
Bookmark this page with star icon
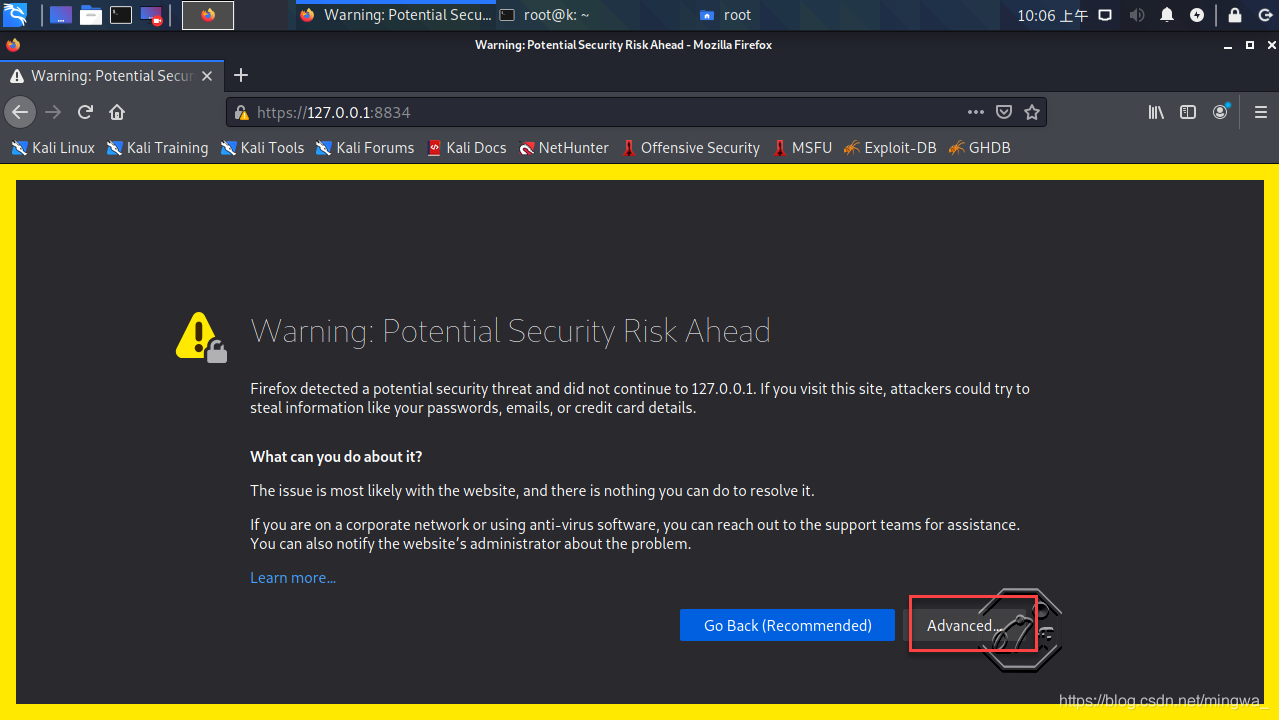click(1032, 112)
